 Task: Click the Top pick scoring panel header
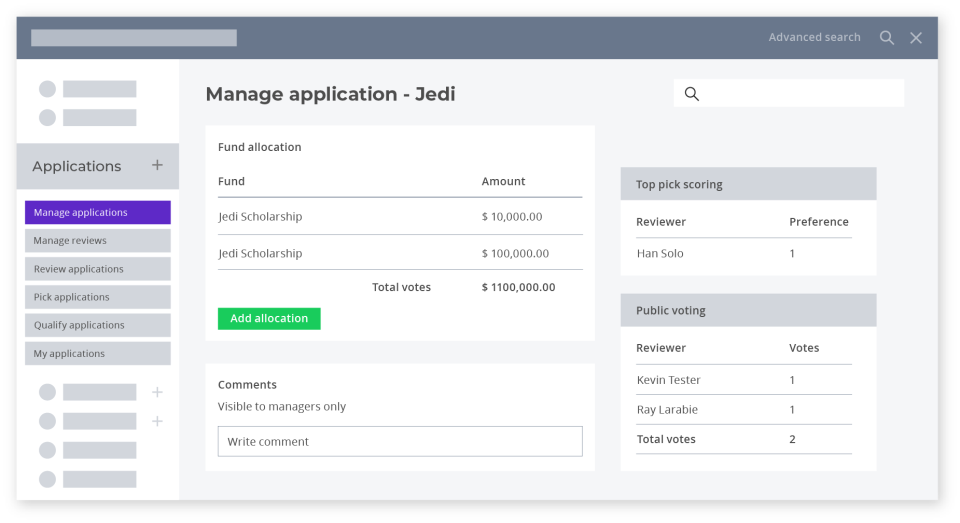(748, 184)
